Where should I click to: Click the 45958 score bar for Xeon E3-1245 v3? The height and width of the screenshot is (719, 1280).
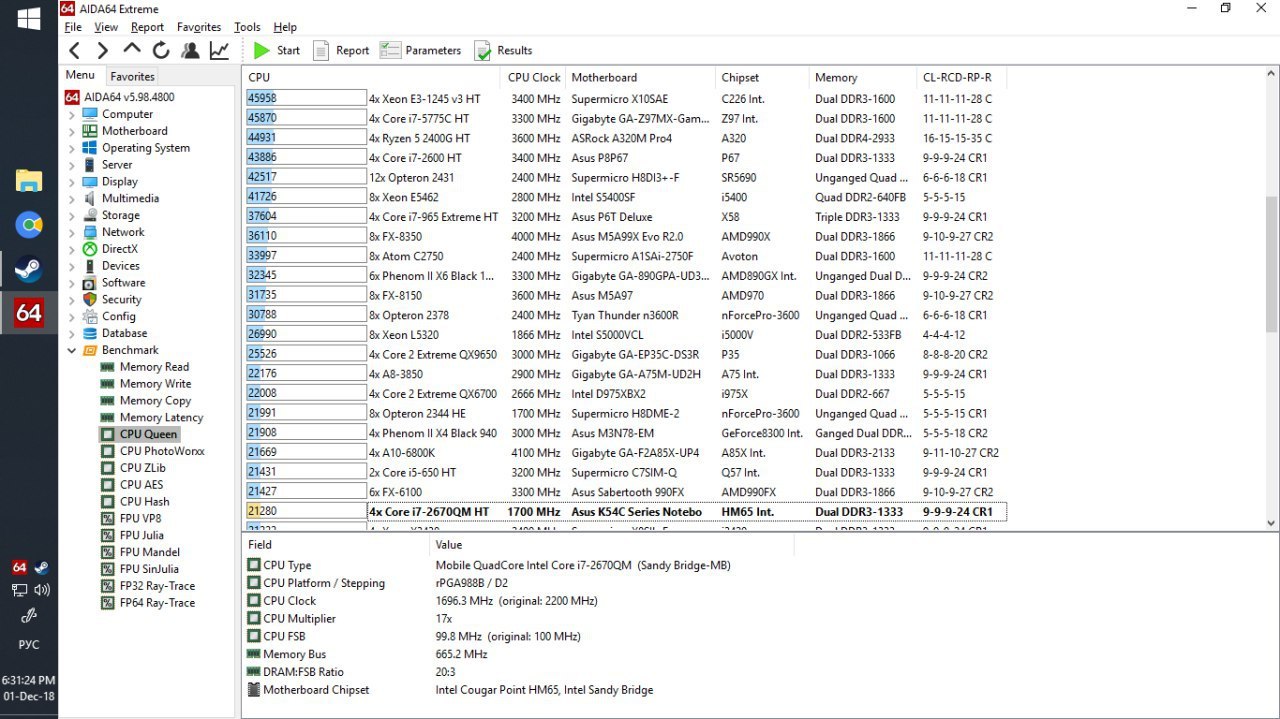click(306, 99)
